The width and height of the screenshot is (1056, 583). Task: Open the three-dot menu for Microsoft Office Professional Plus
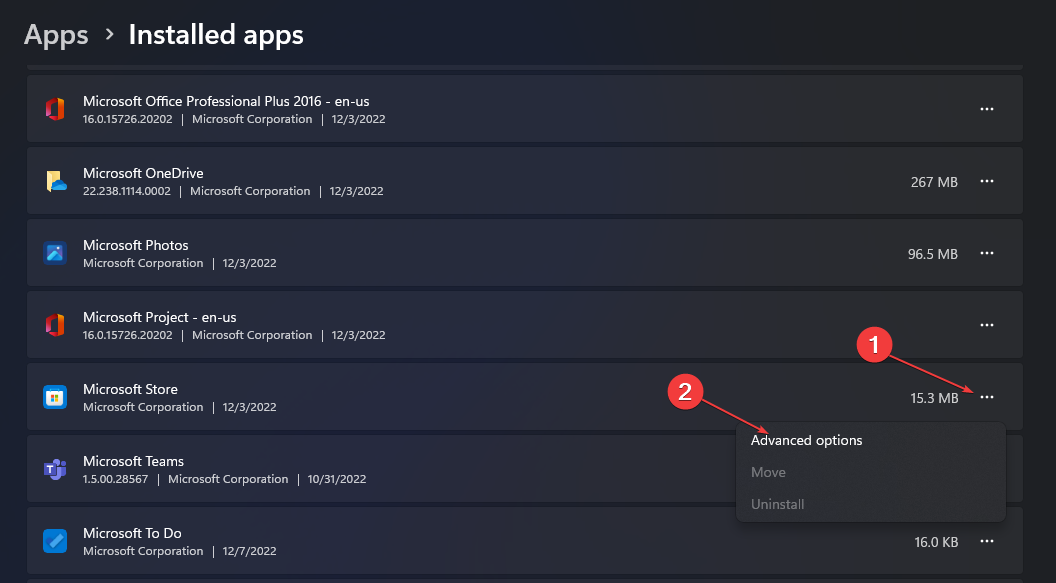click(987, 109)
